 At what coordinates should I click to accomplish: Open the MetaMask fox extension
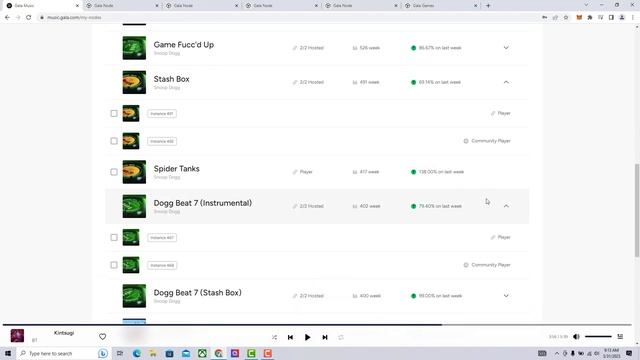pos(579,18)
